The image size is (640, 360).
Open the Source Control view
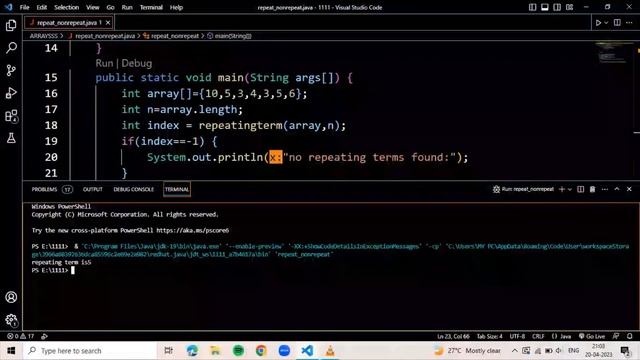click(11, 70)
